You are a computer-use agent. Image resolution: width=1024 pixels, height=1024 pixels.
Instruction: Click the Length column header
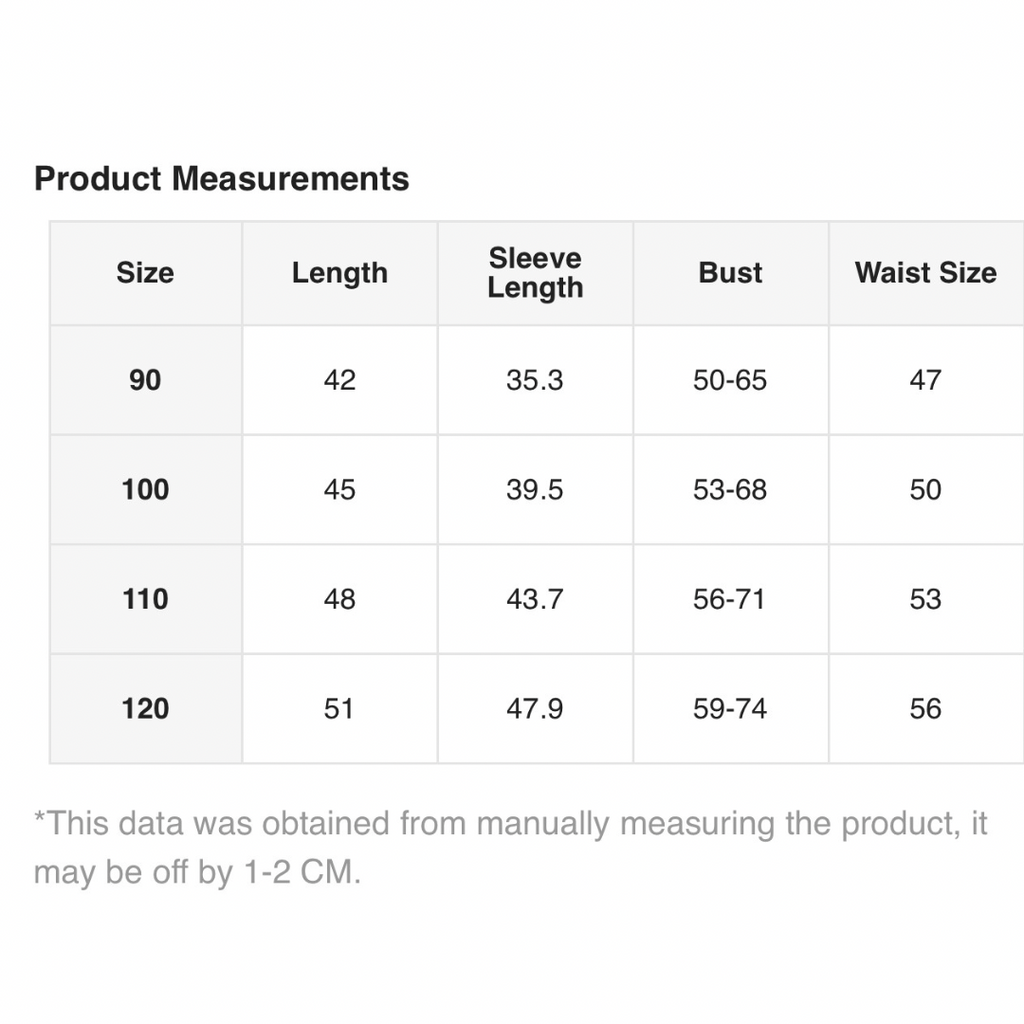[339, 273]
